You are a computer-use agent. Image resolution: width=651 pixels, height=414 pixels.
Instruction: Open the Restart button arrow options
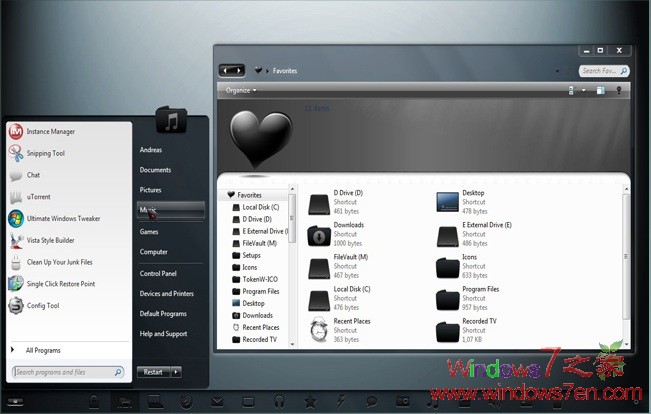(x=177, y=372)
